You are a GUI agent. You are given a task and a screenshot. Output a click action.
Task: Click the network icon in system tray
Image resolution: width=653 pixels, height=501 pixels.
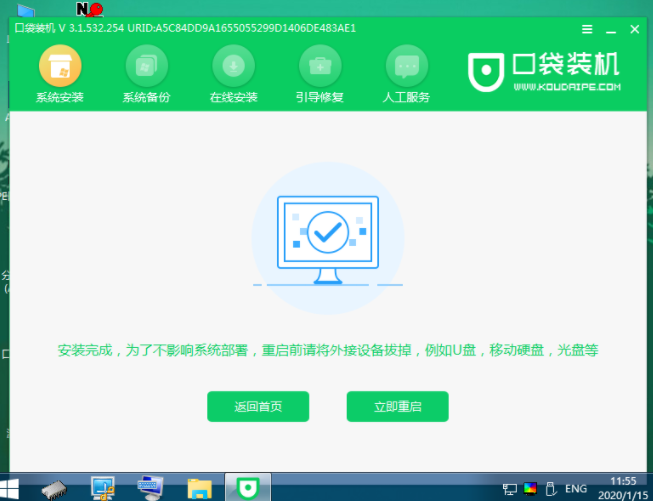click(510, 489)
